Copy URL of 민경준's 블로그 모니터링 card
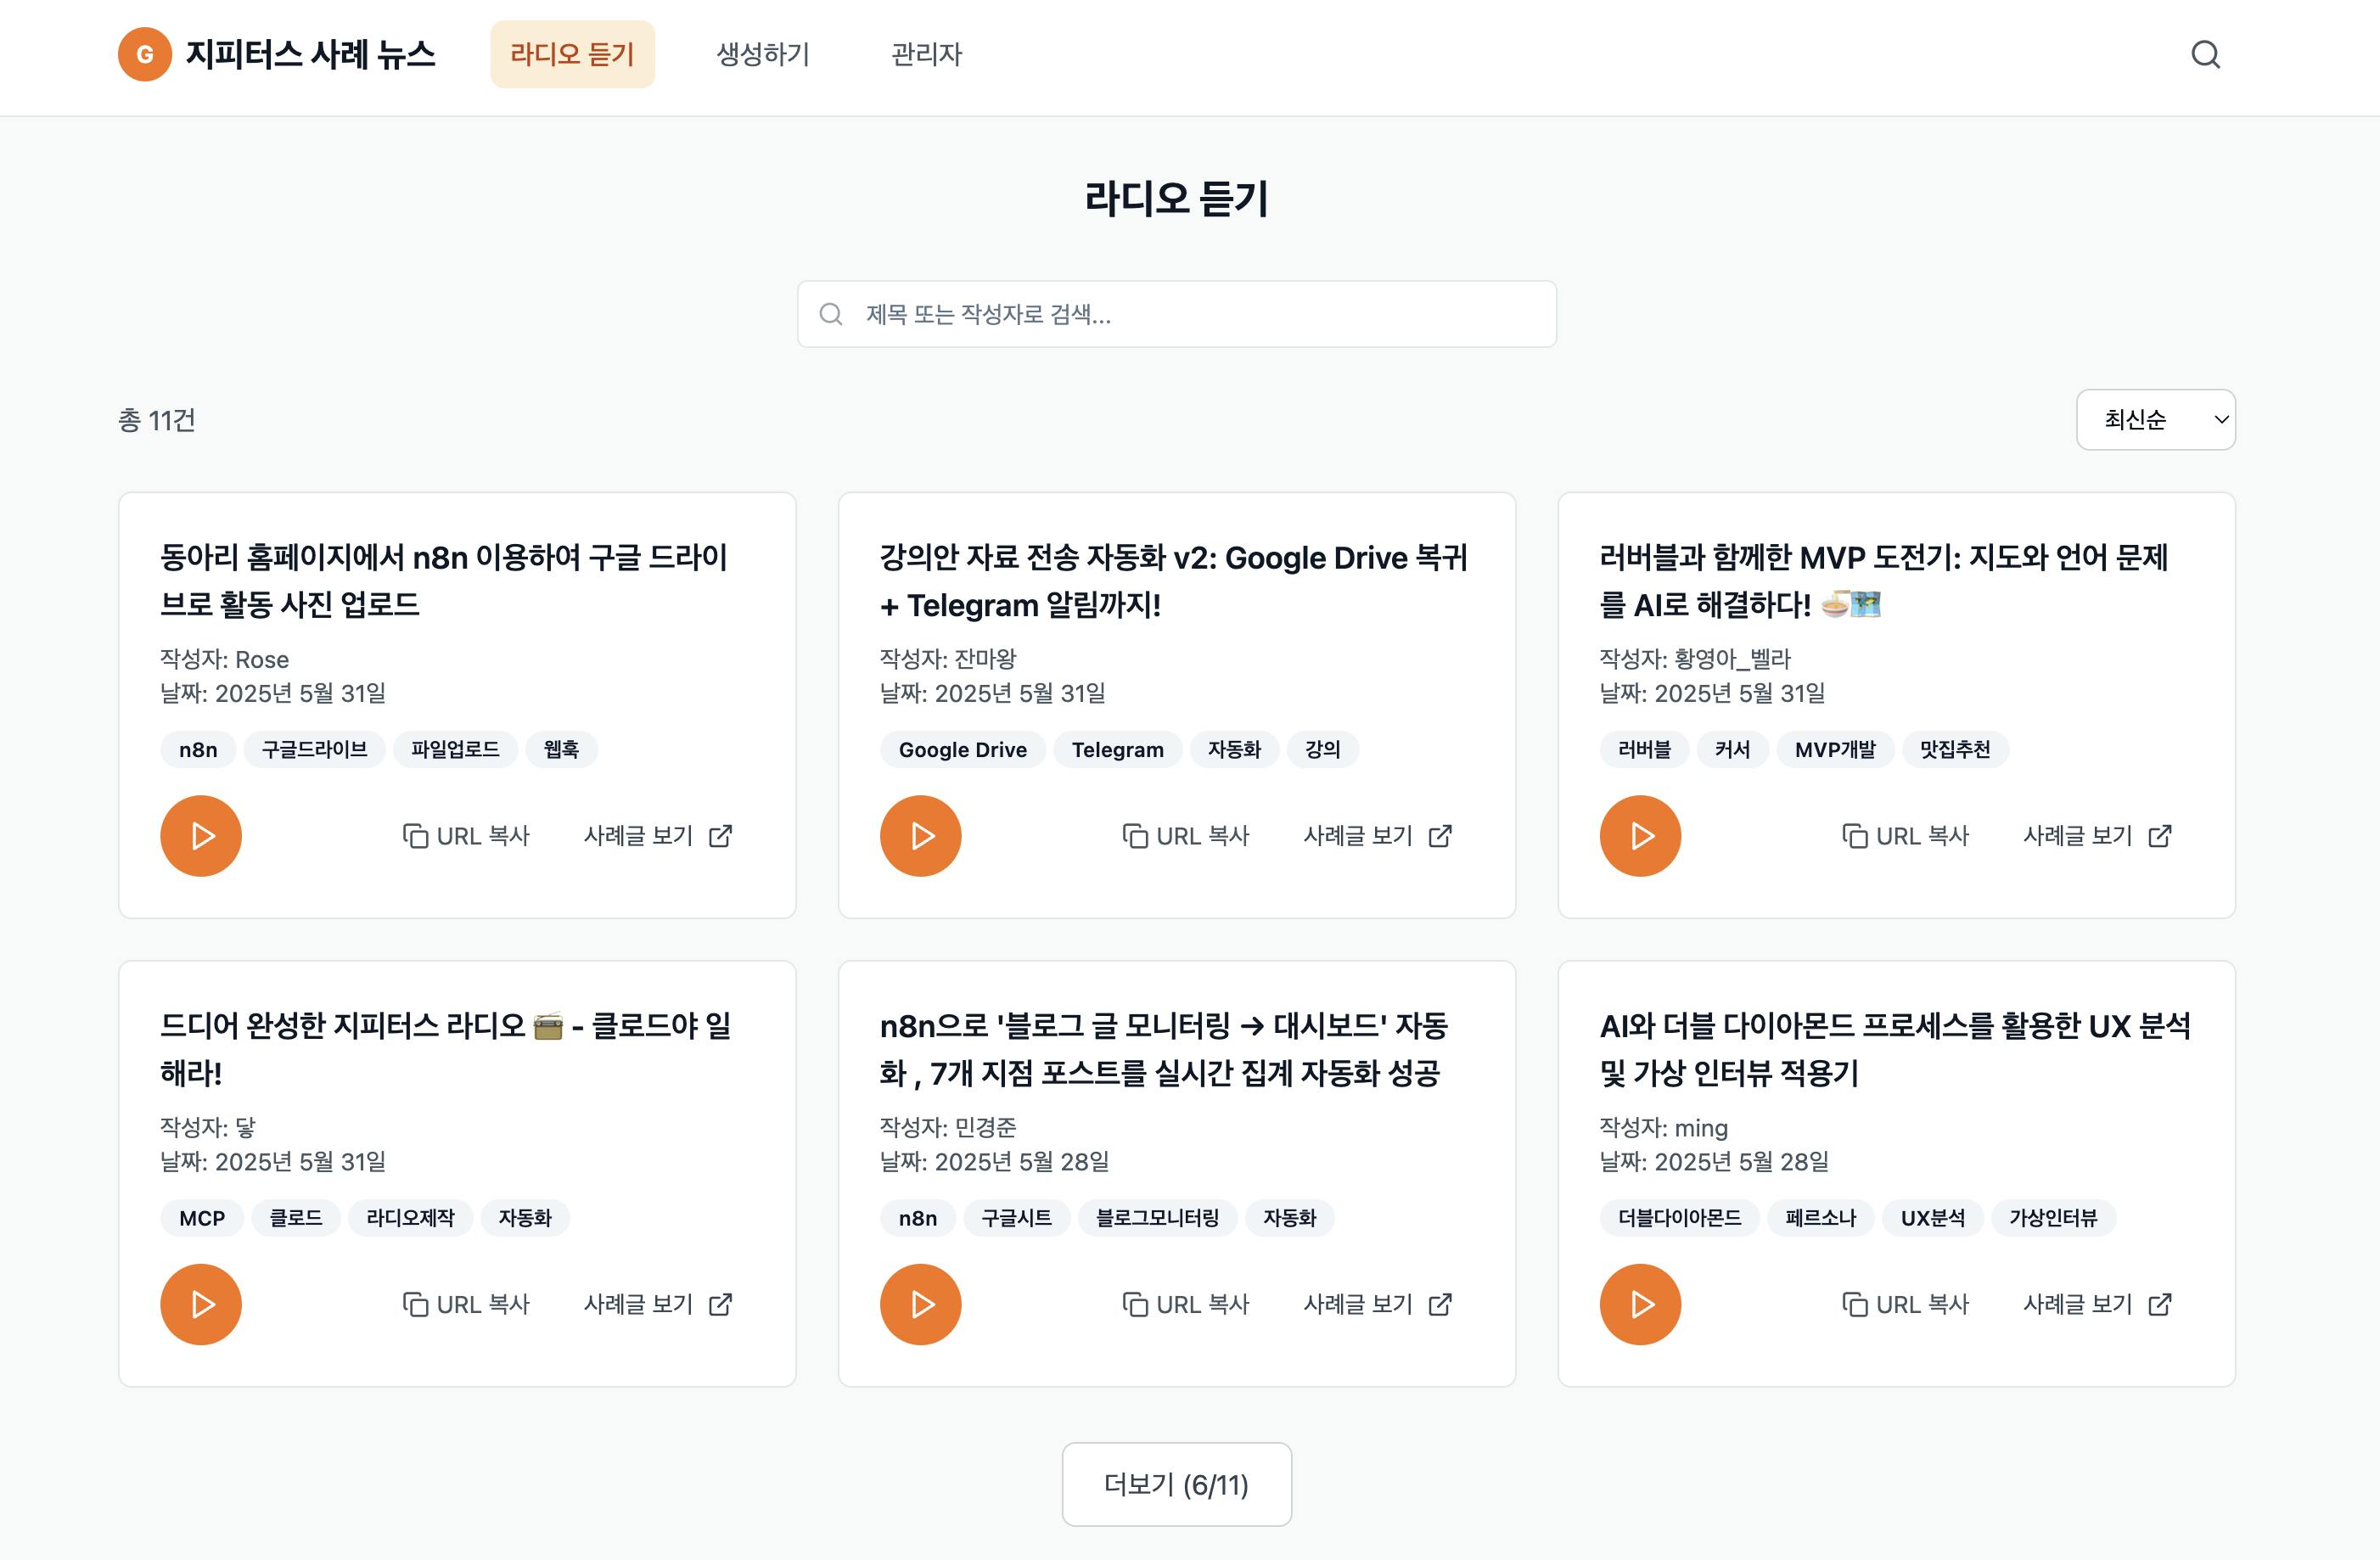Screen dimensions: 2380x1560 point(1186,1304)
